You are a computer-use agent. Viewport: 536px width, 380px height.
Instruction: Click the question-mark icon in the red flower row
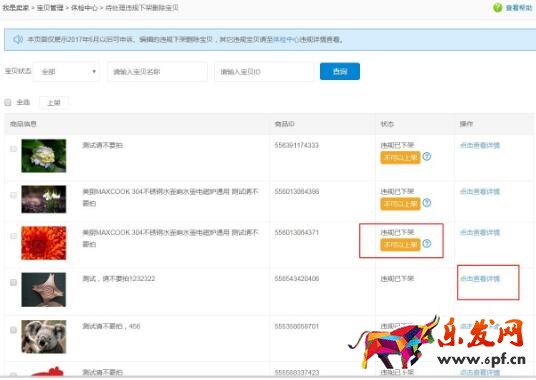click(427, 244)
